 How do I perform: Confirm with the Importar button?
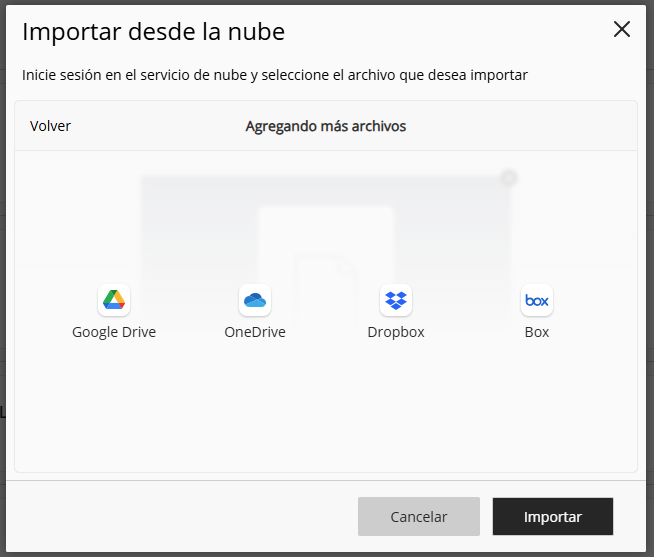tap(553, 517)
